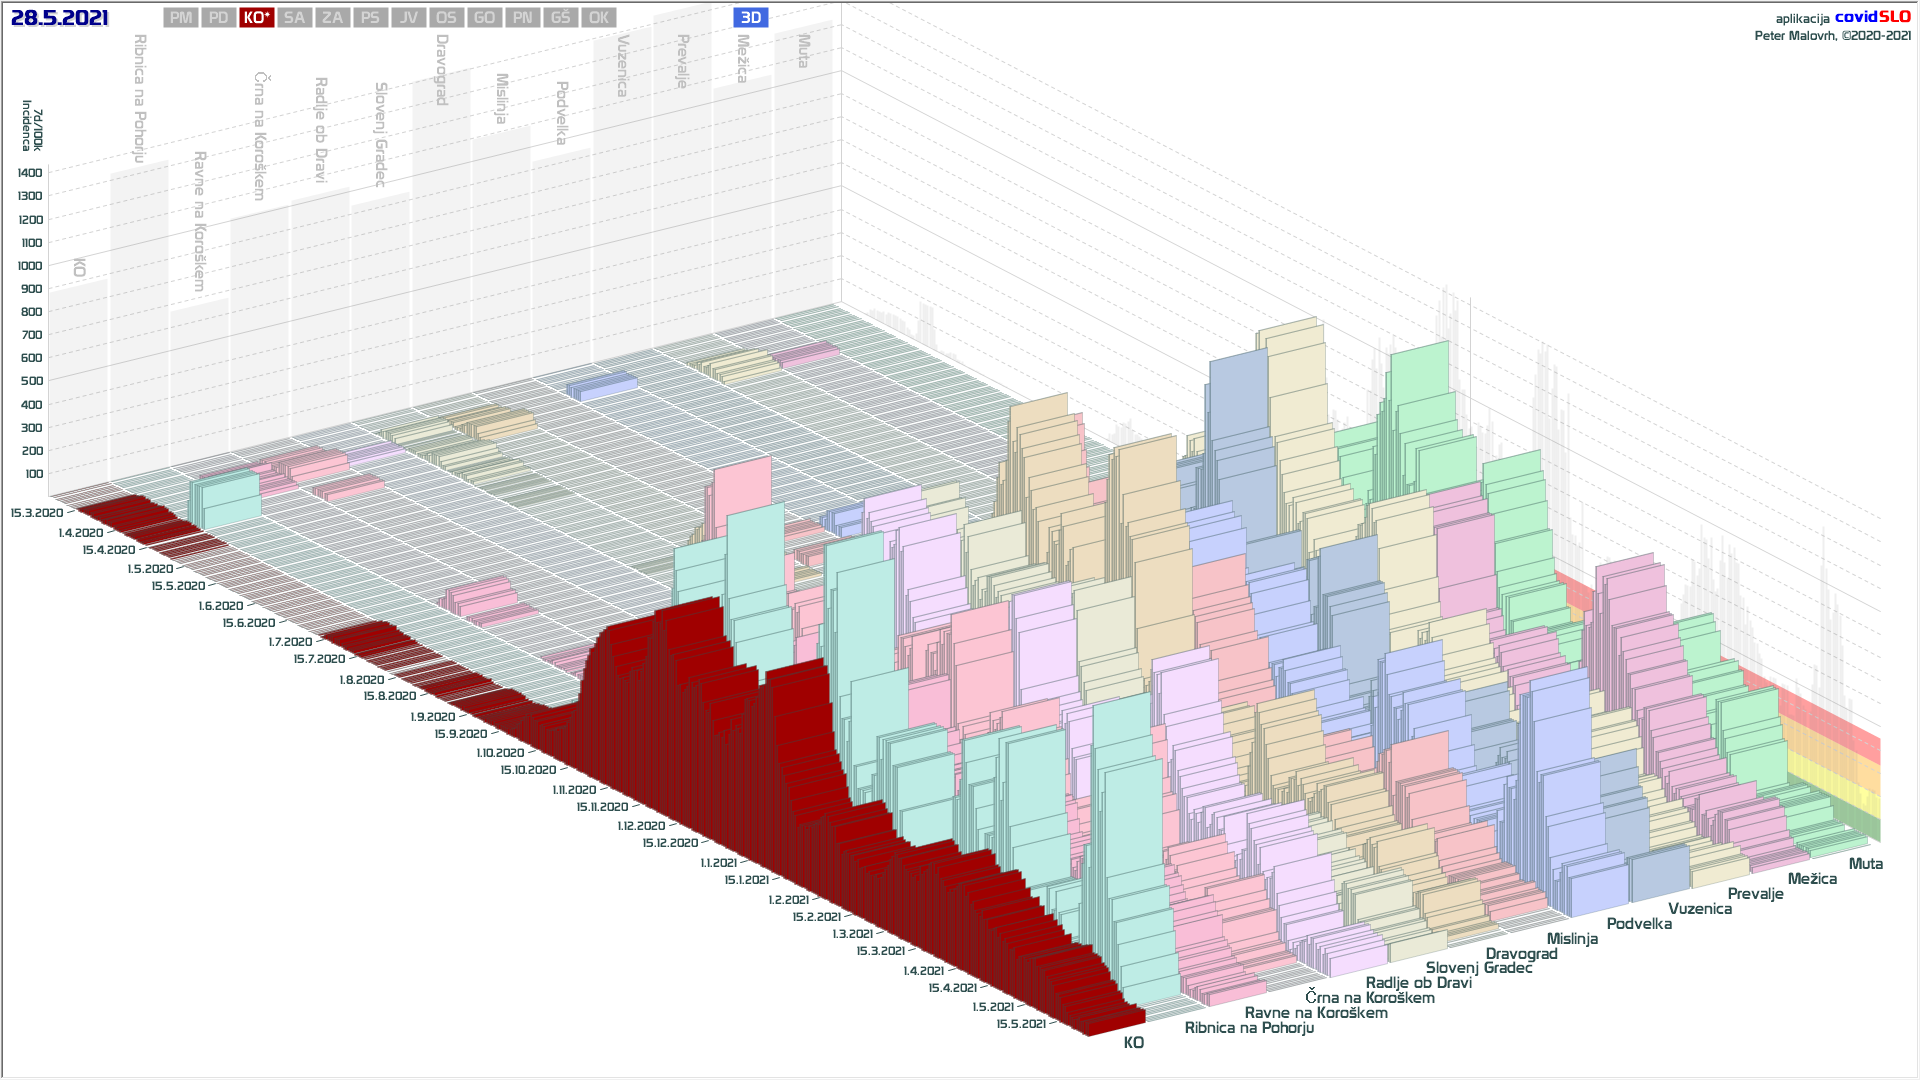Screen dimensions: 1920x1080
Task: Switch to the ZA region
Action: (x=333, y=18)
